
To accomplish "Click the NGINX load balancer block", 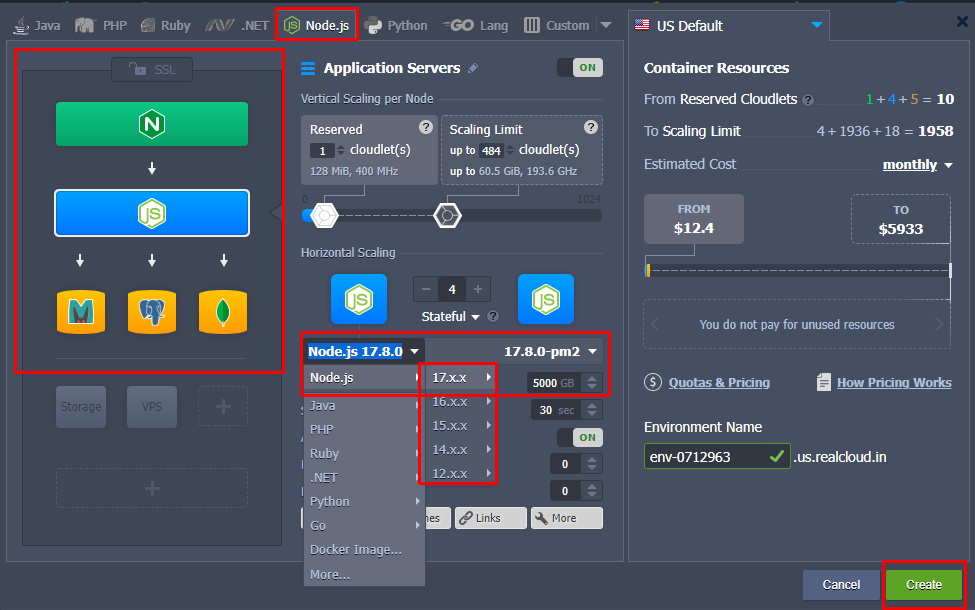I will [152, 124].
